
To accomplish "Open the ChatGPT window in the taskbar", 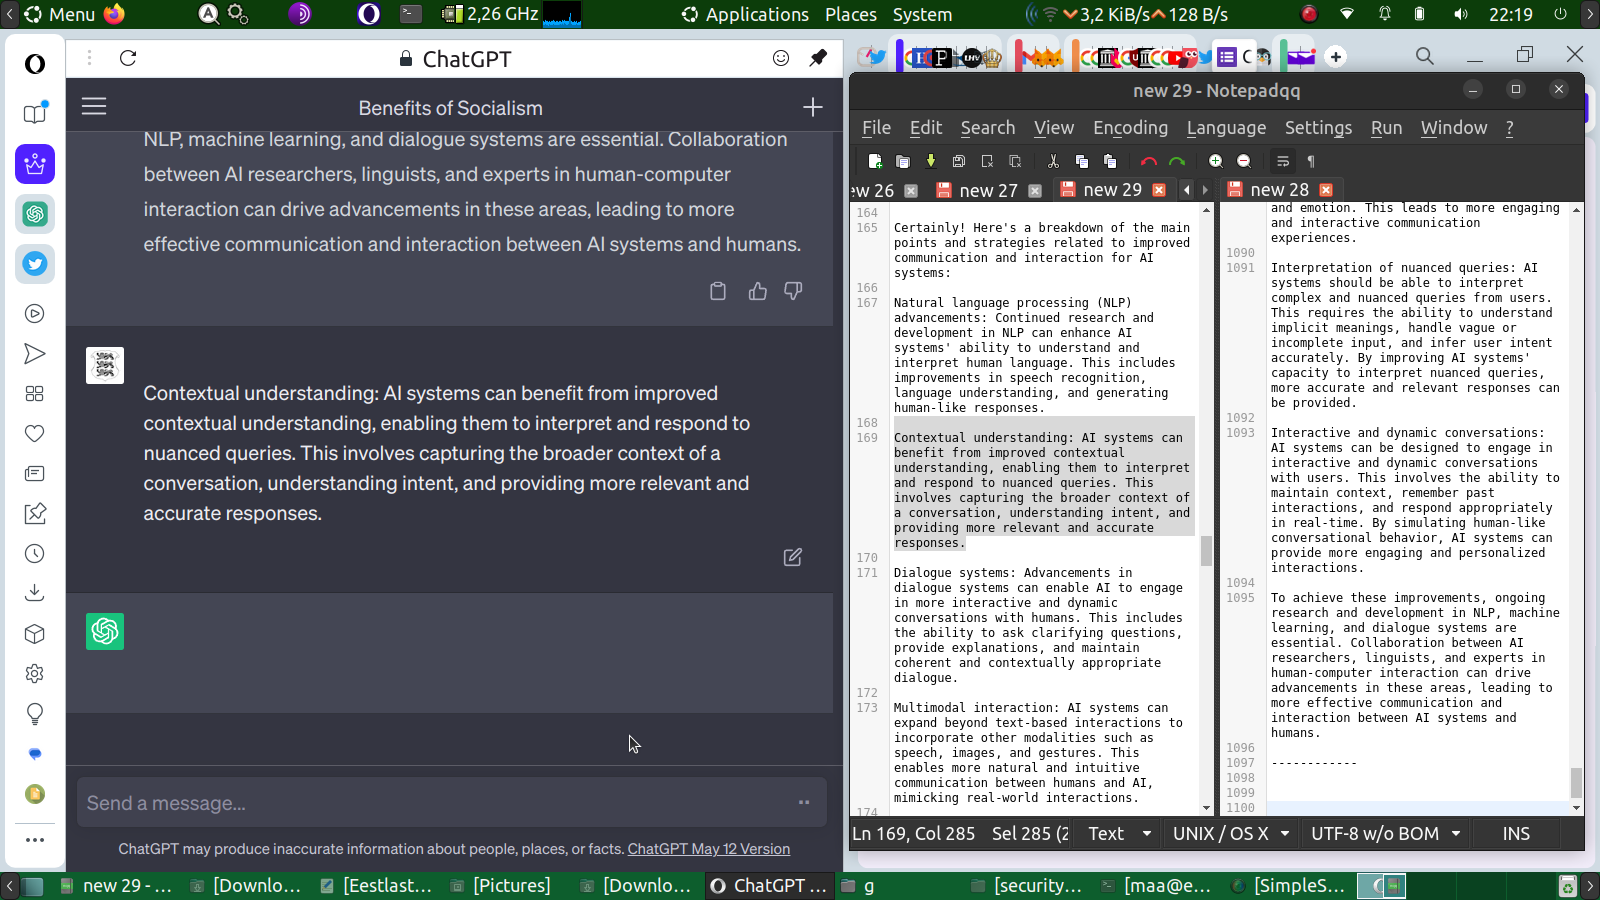I will [768, 886].
